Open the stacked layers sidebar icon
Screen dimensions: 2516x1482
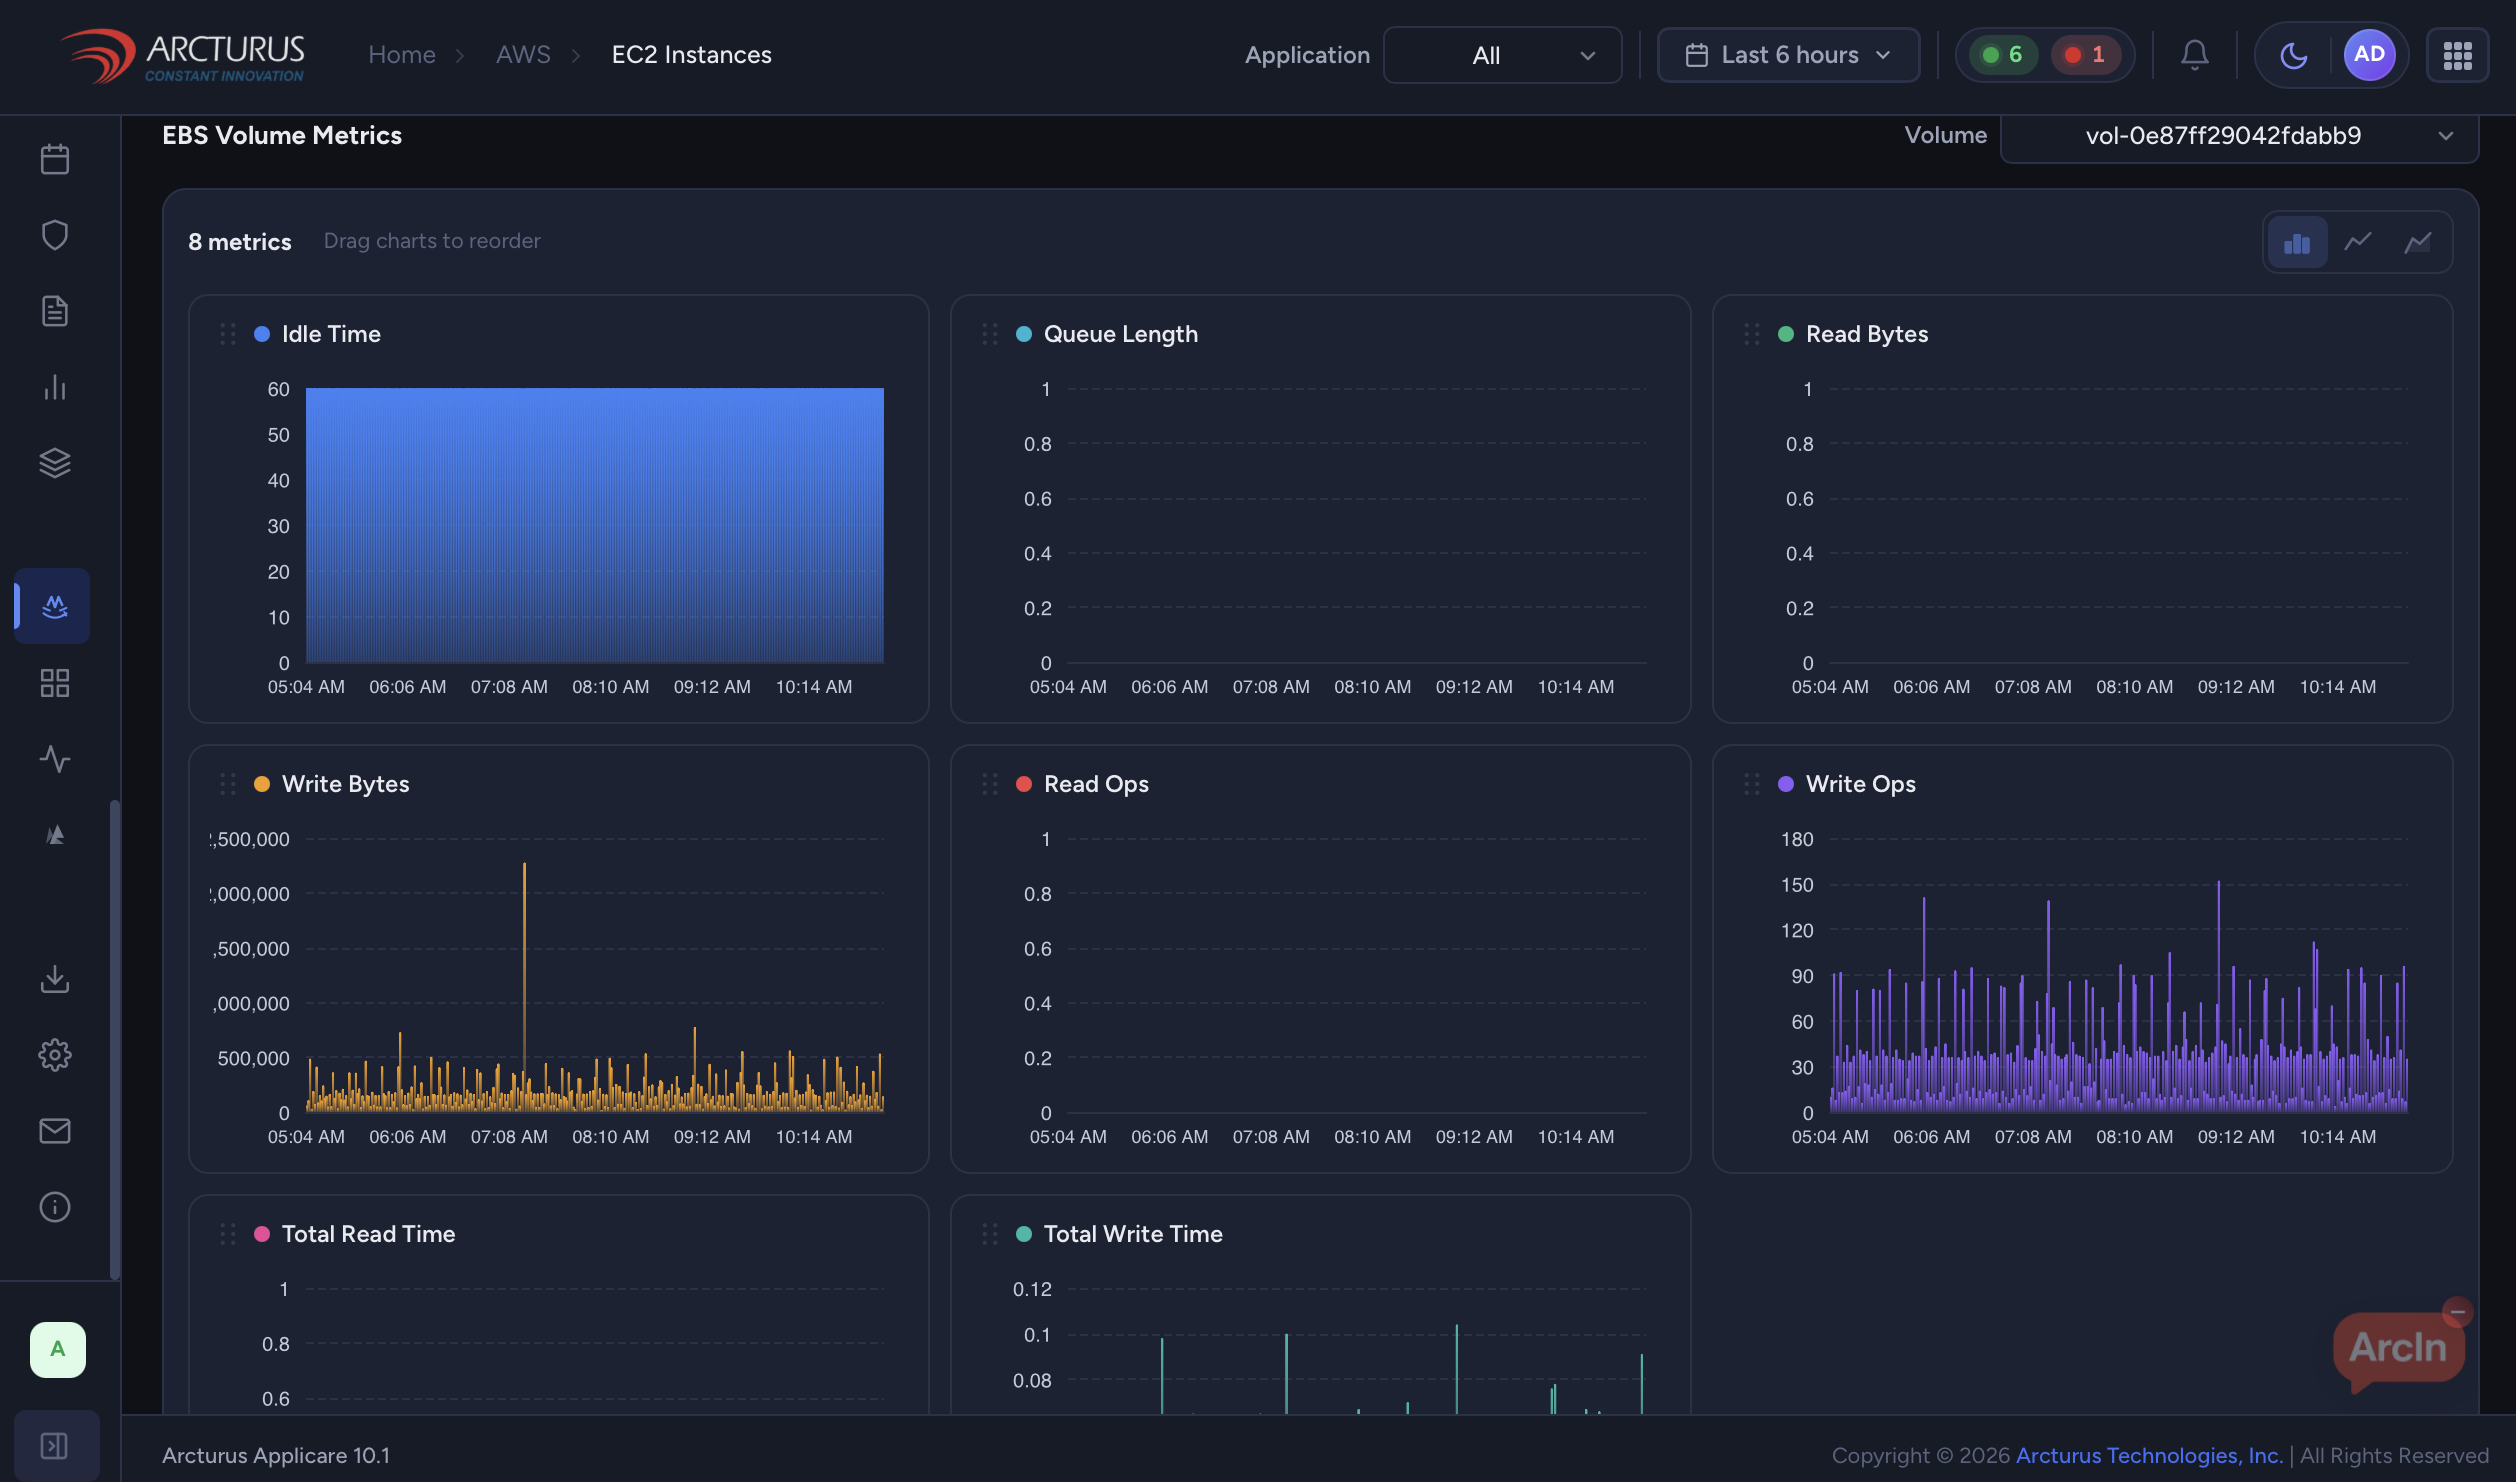[x=55, y=463]
